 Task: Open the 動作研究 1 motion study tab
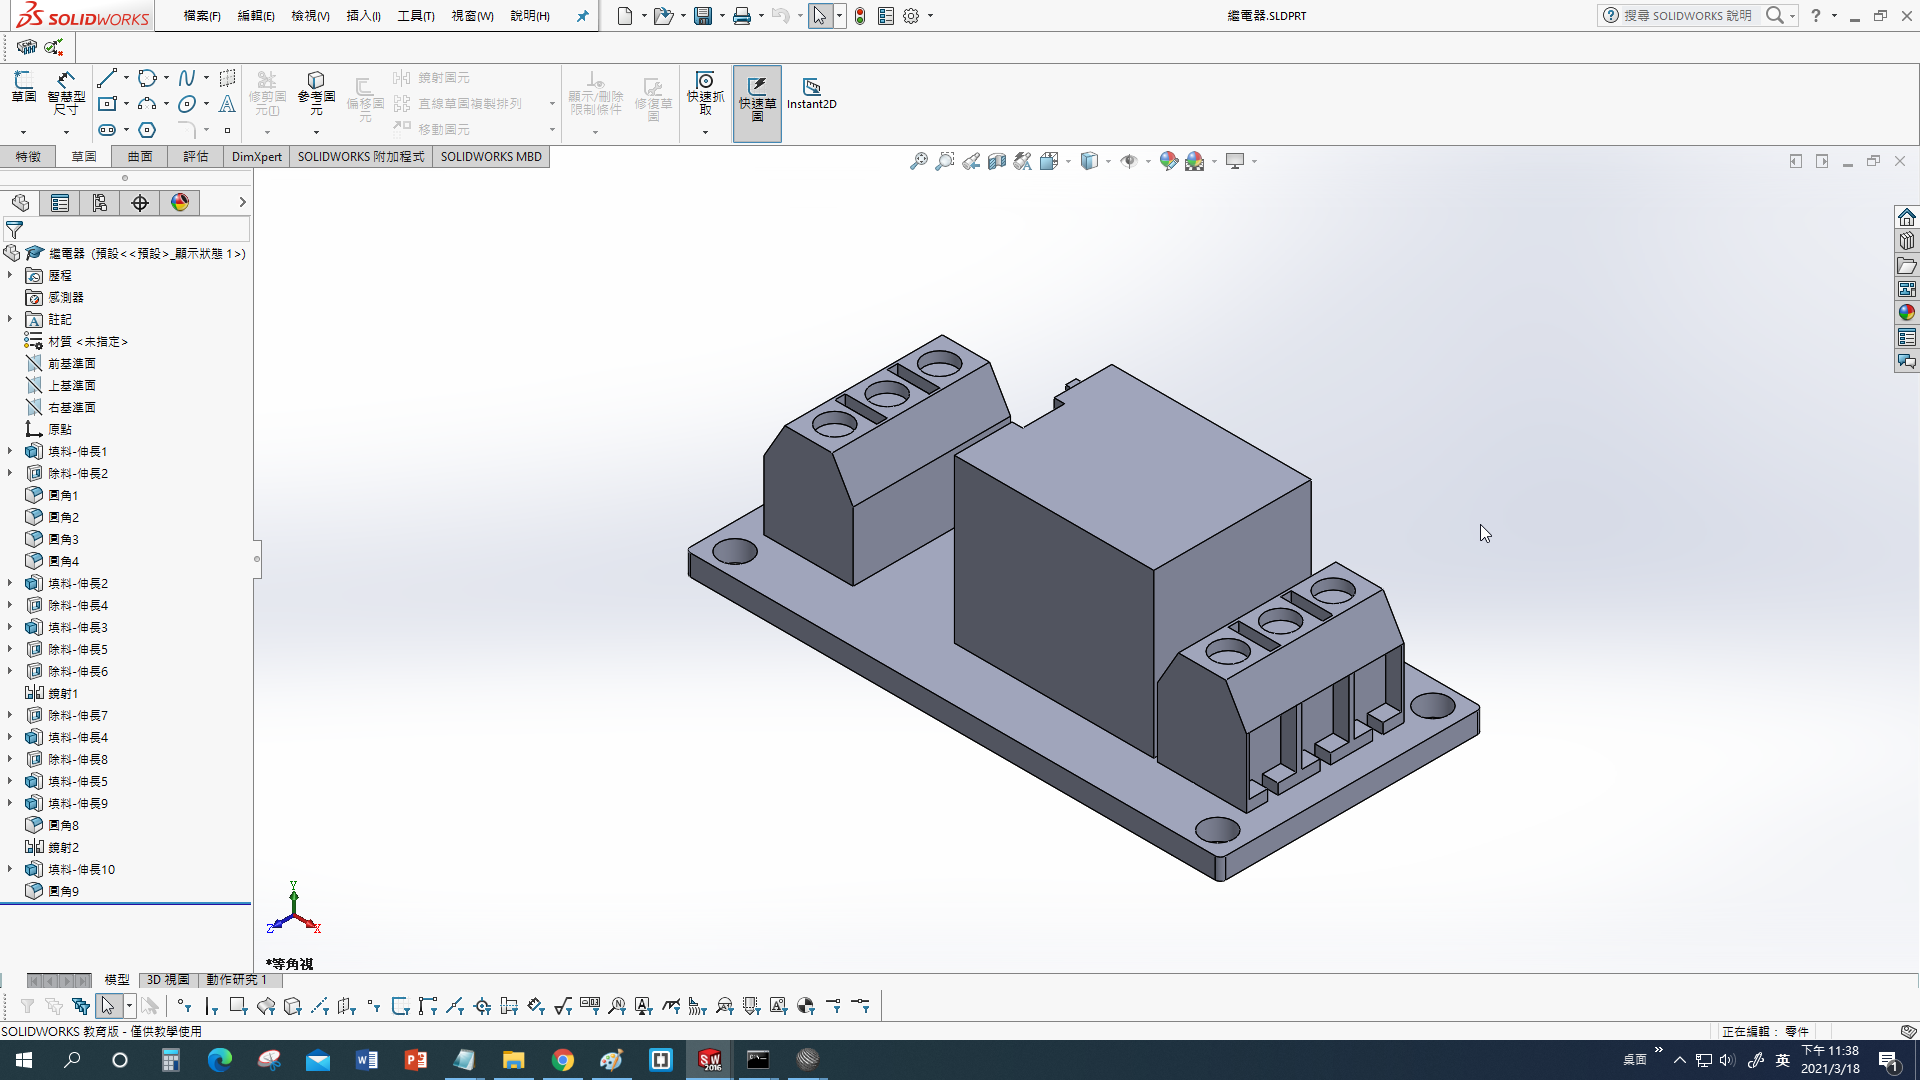point(237,980)
